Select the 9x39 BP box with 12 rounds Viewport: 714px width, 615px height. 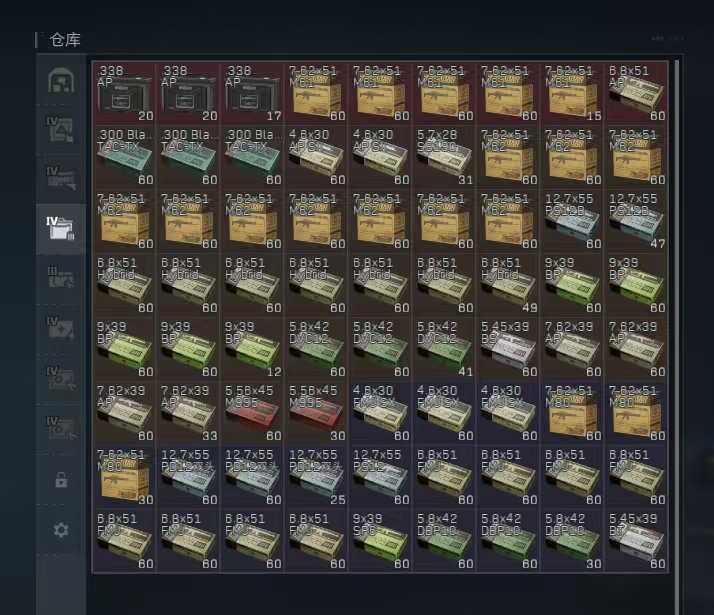(x=252, y=348)
